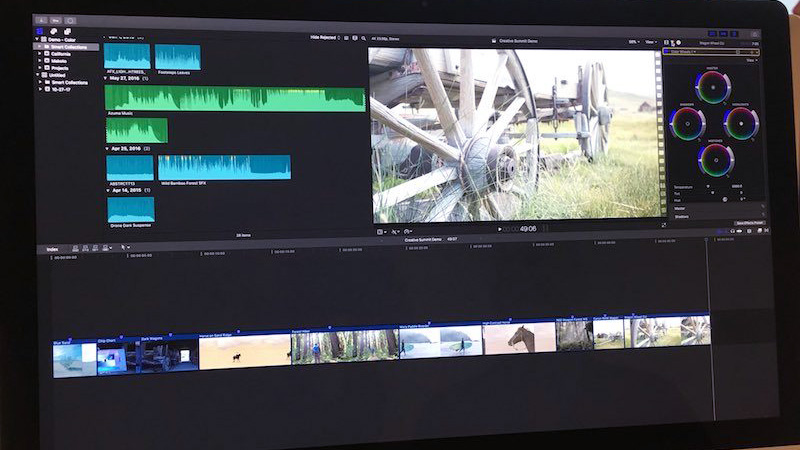Viewport: 800px width, 450px height.
Task: Click the Highlights color wheel
Action: point(741,123)
